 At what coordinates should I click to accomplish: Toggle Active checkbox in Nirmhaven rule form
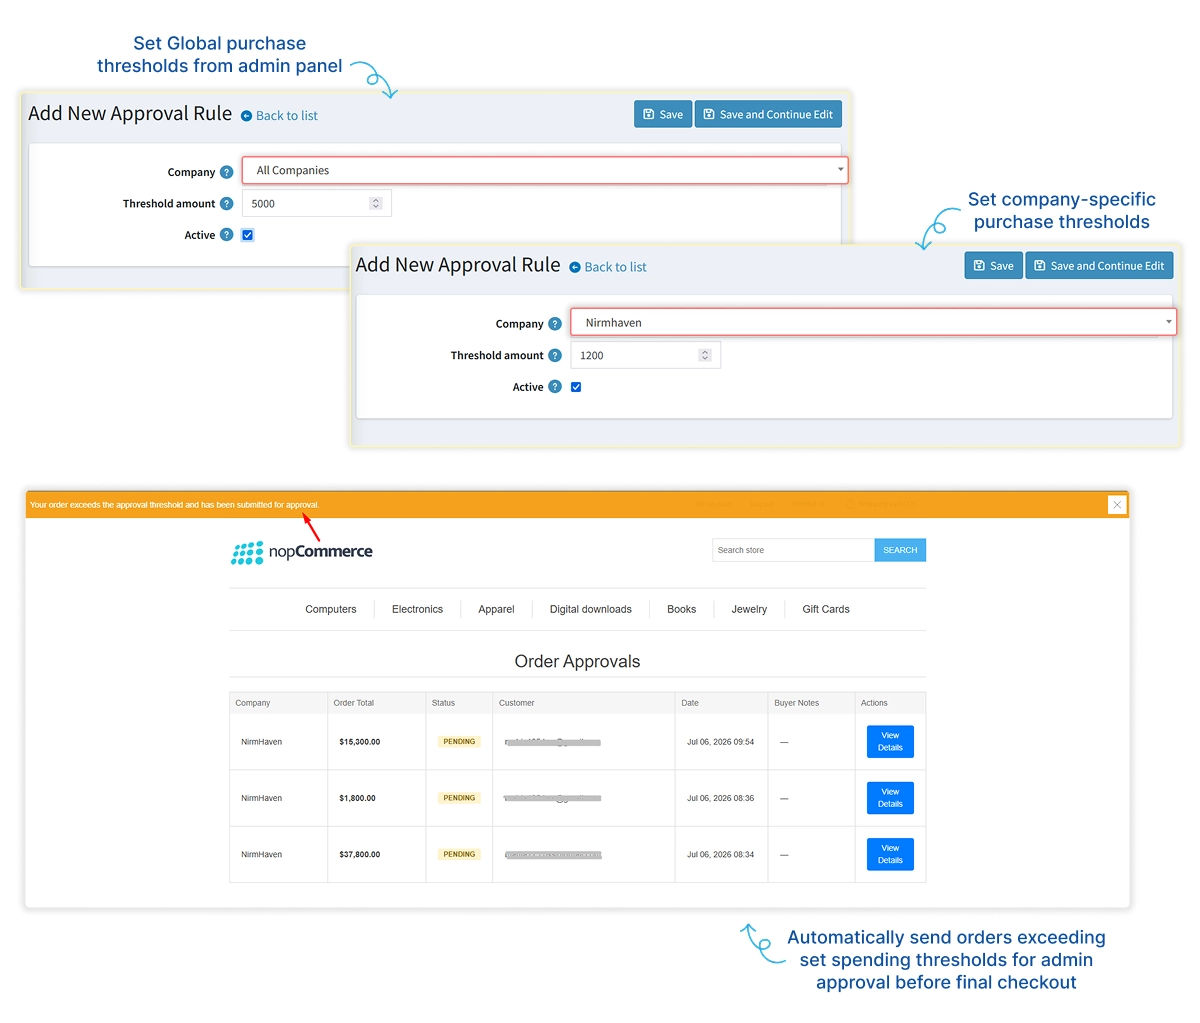pos(576,387)
